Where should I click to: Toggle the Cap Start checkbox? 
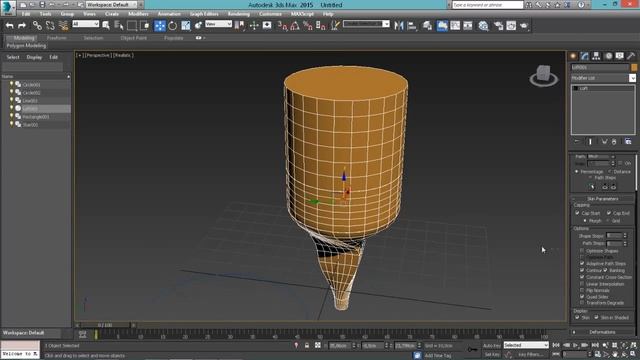click(x=578, y=213)
